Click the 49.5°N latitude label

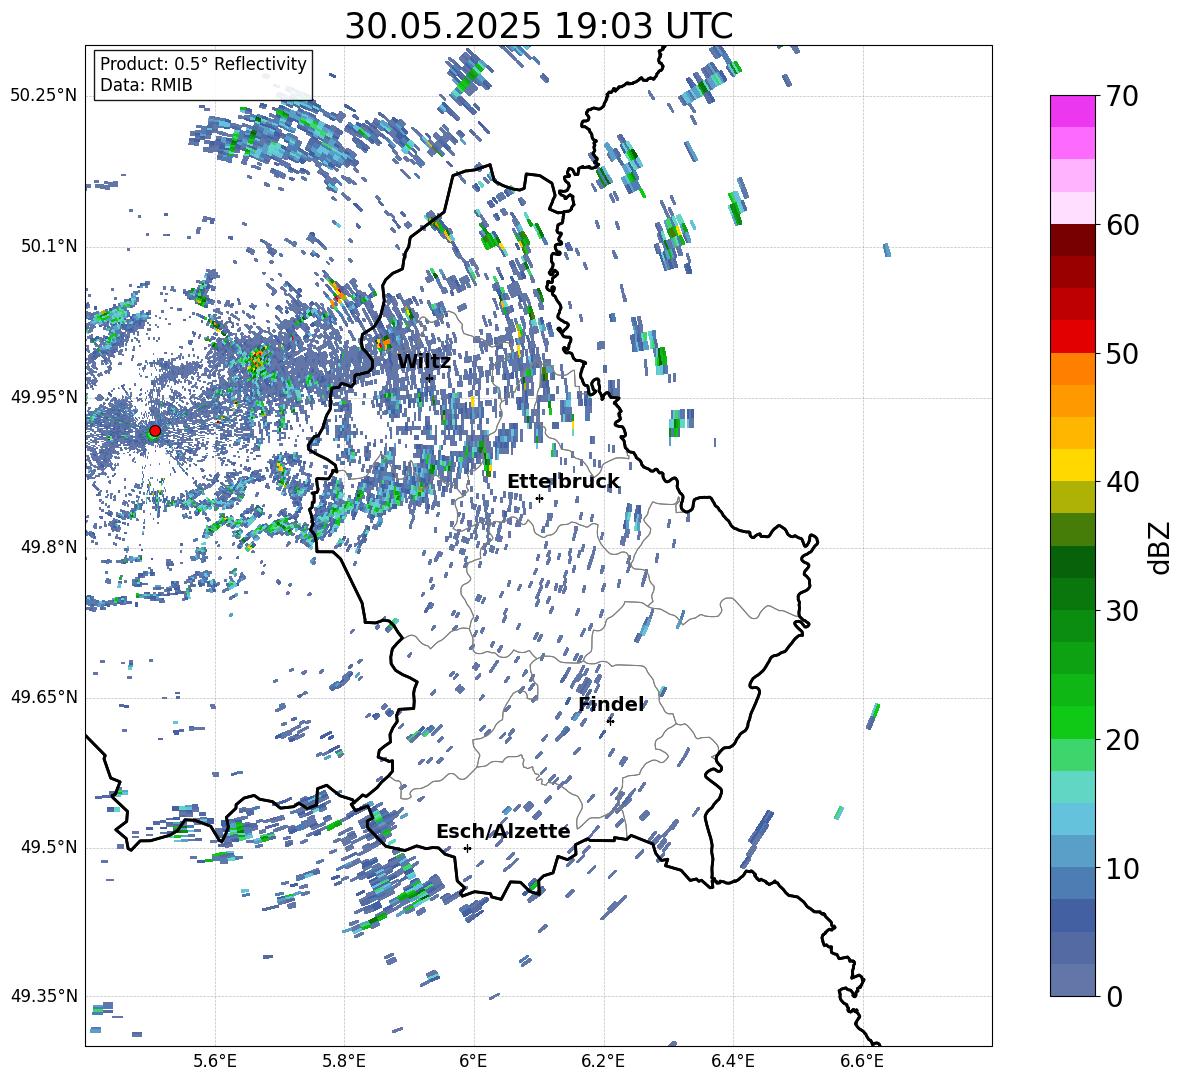(x=49, y=847)
